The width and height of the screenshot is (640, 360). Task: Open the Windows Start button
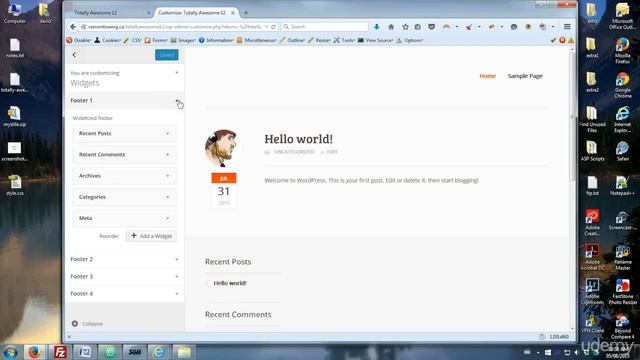(11, 352)
